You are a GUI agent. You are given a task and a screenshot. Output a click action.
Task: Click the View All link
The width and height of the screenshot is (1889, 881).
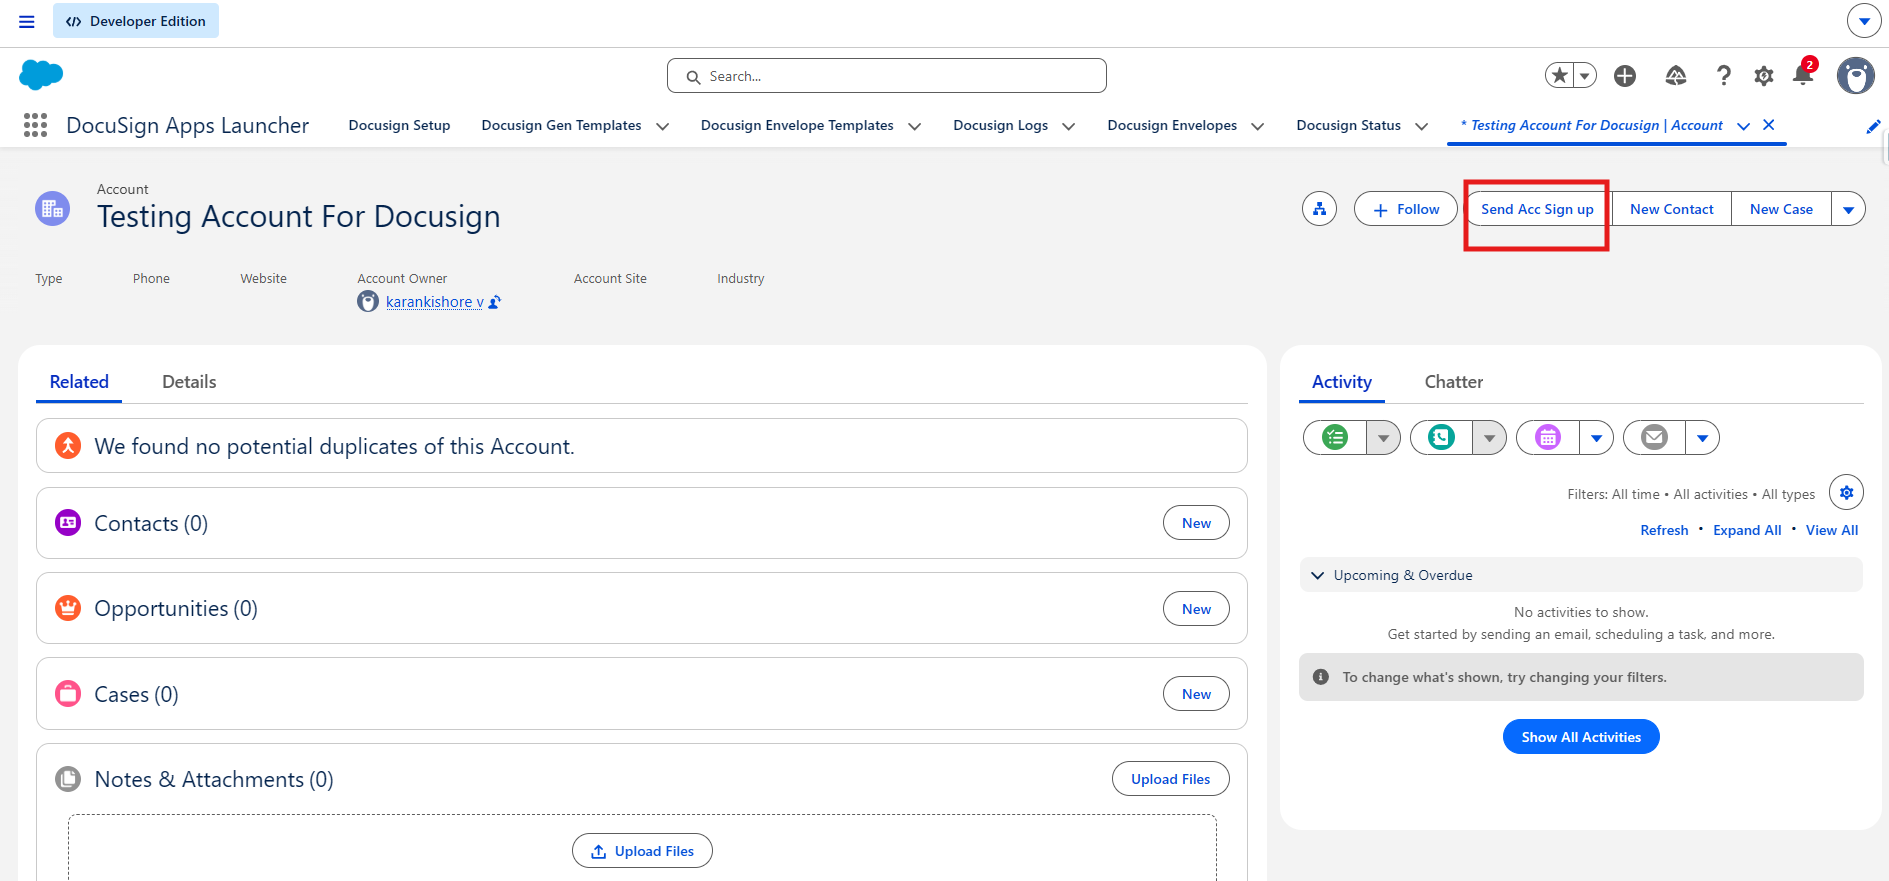coord(1832,530)
